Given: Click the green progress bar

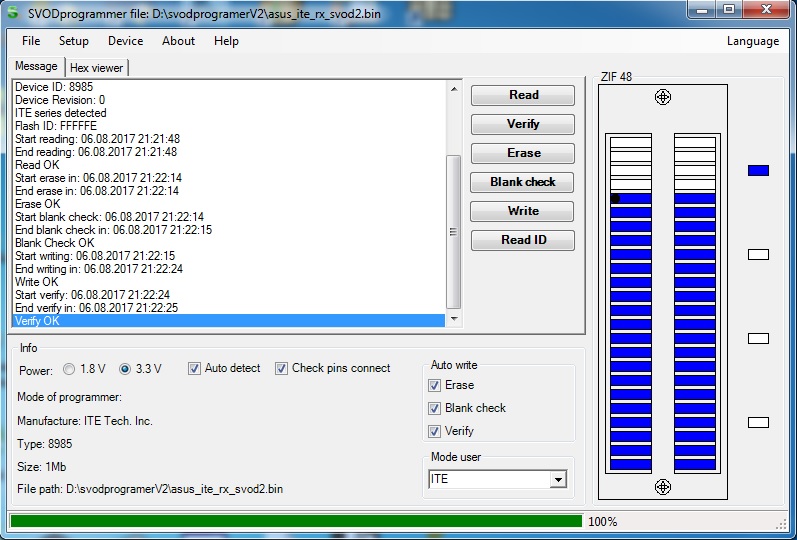Looking at the screenshot, I should click(295, 521).
